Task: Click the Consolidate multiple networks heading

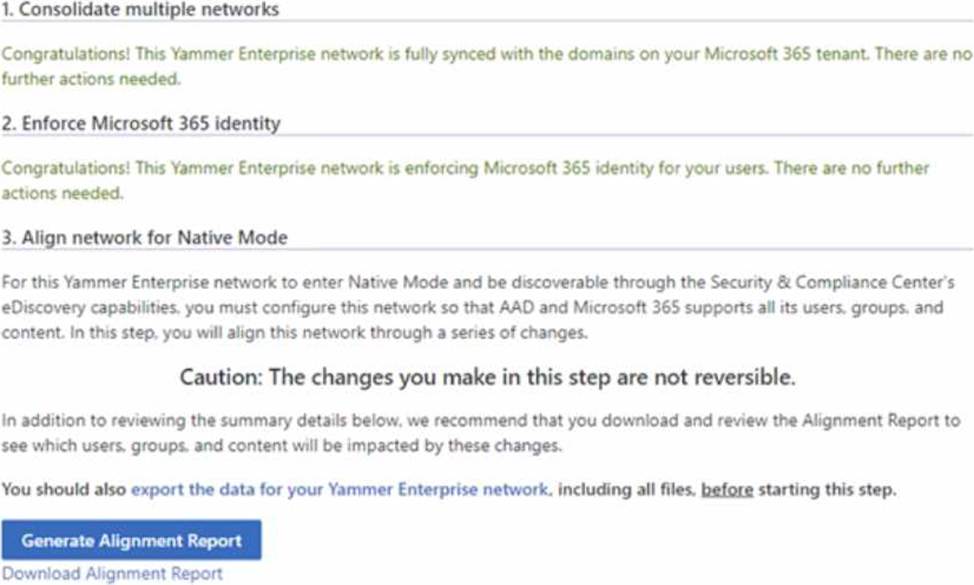Action: (x=140, y=10)
